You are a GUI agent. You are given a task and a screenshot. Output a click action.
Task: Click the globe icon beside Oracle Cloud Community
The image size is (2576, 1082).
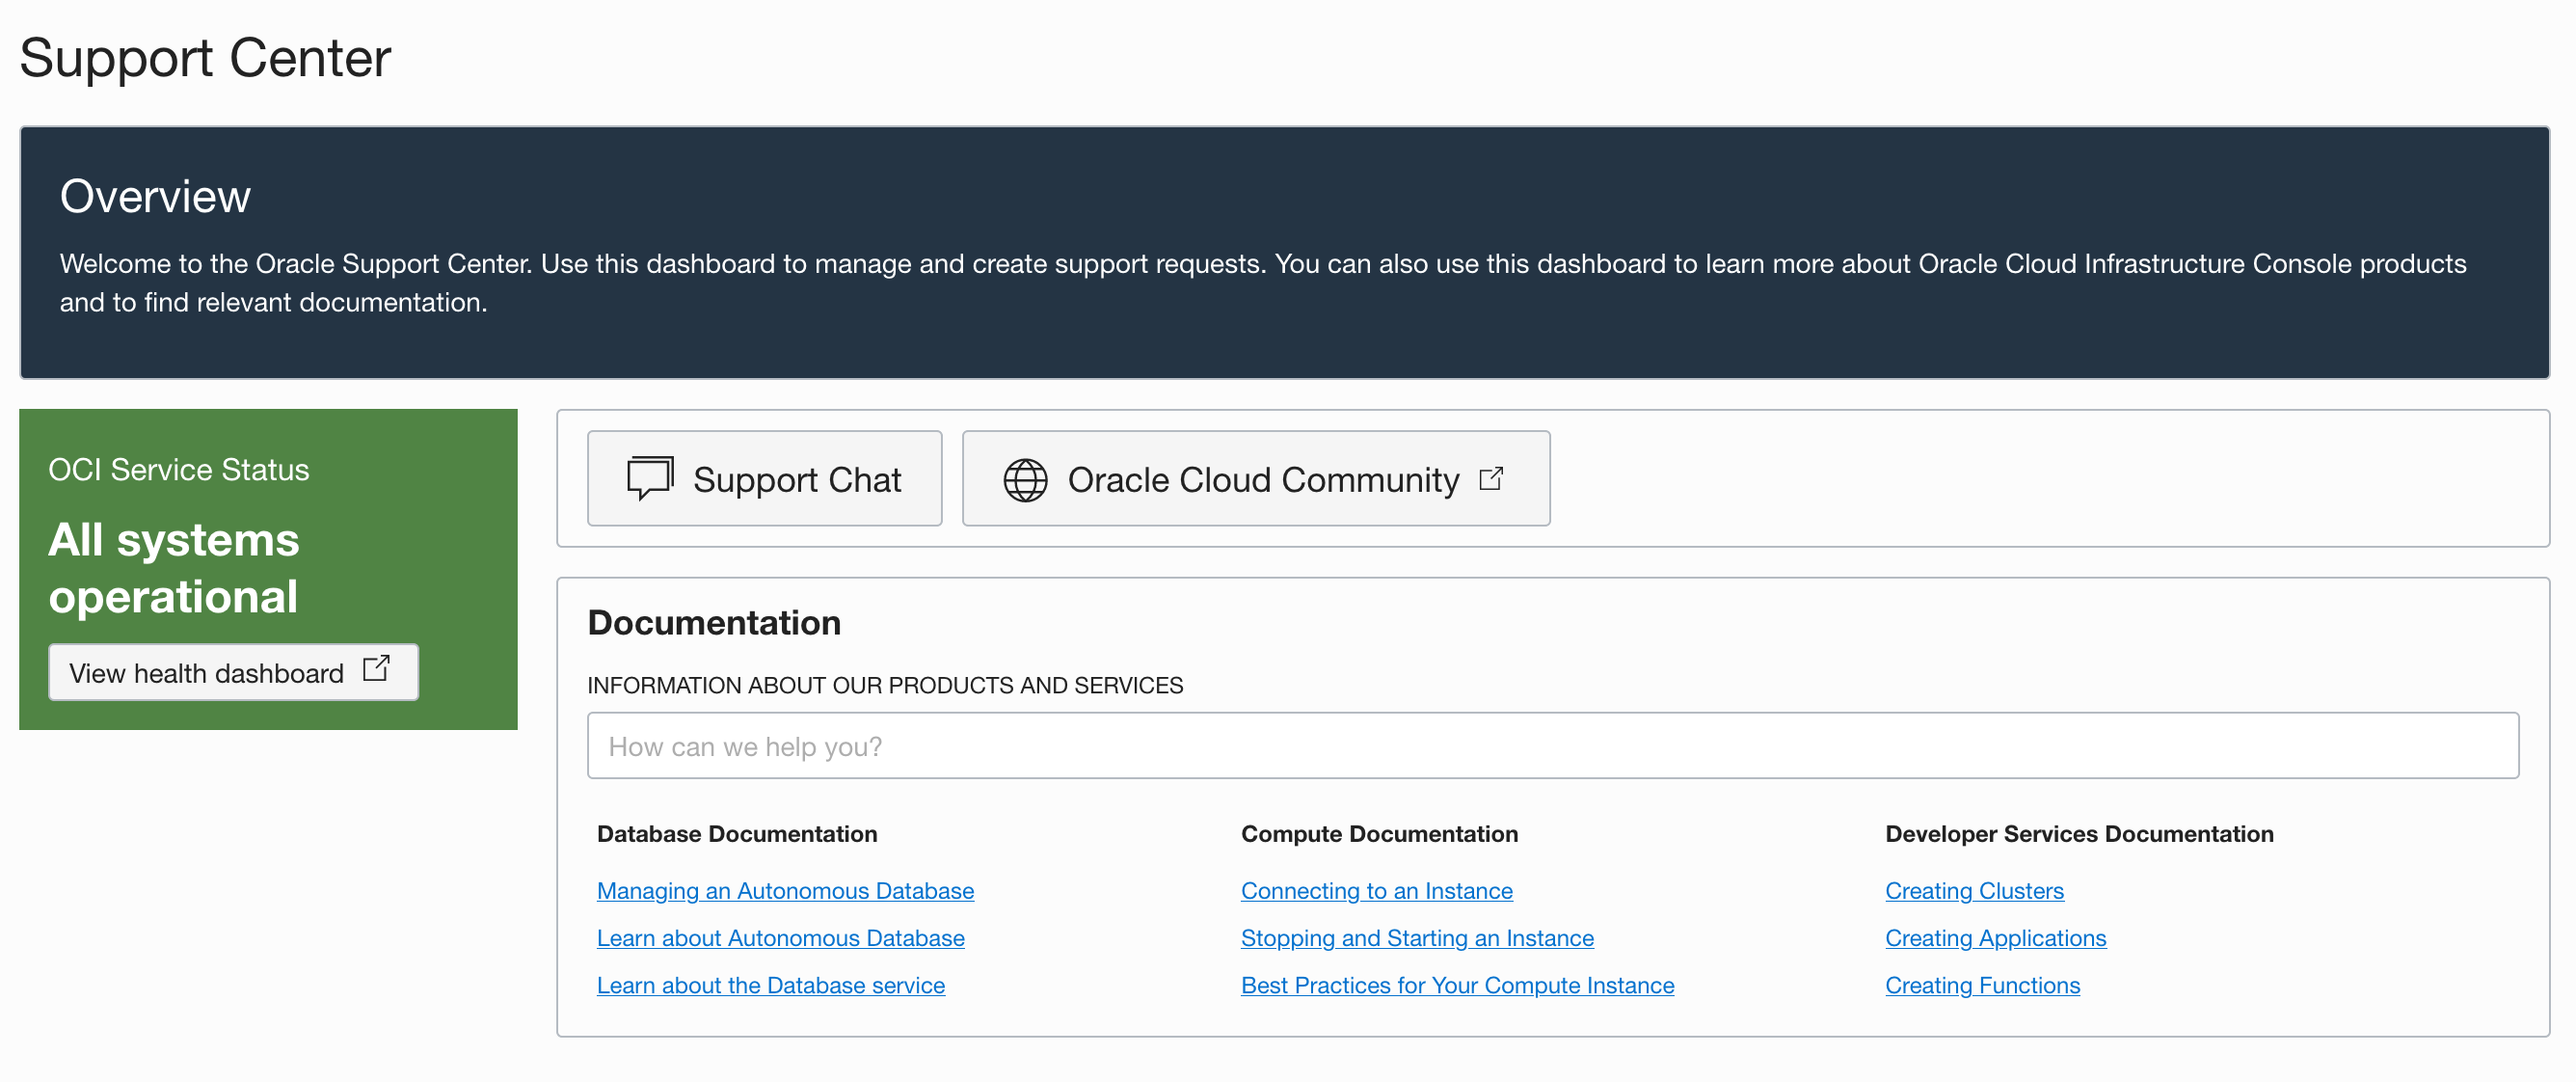click(1025, 480)
